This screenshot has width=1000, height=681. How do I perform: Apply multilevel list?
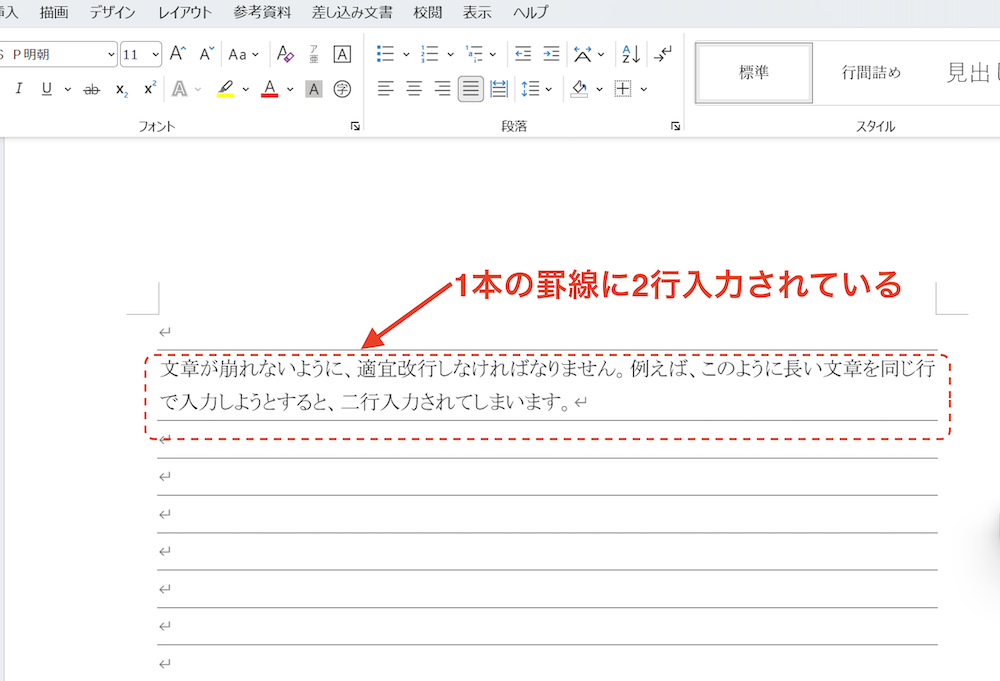tap(474, 54)
